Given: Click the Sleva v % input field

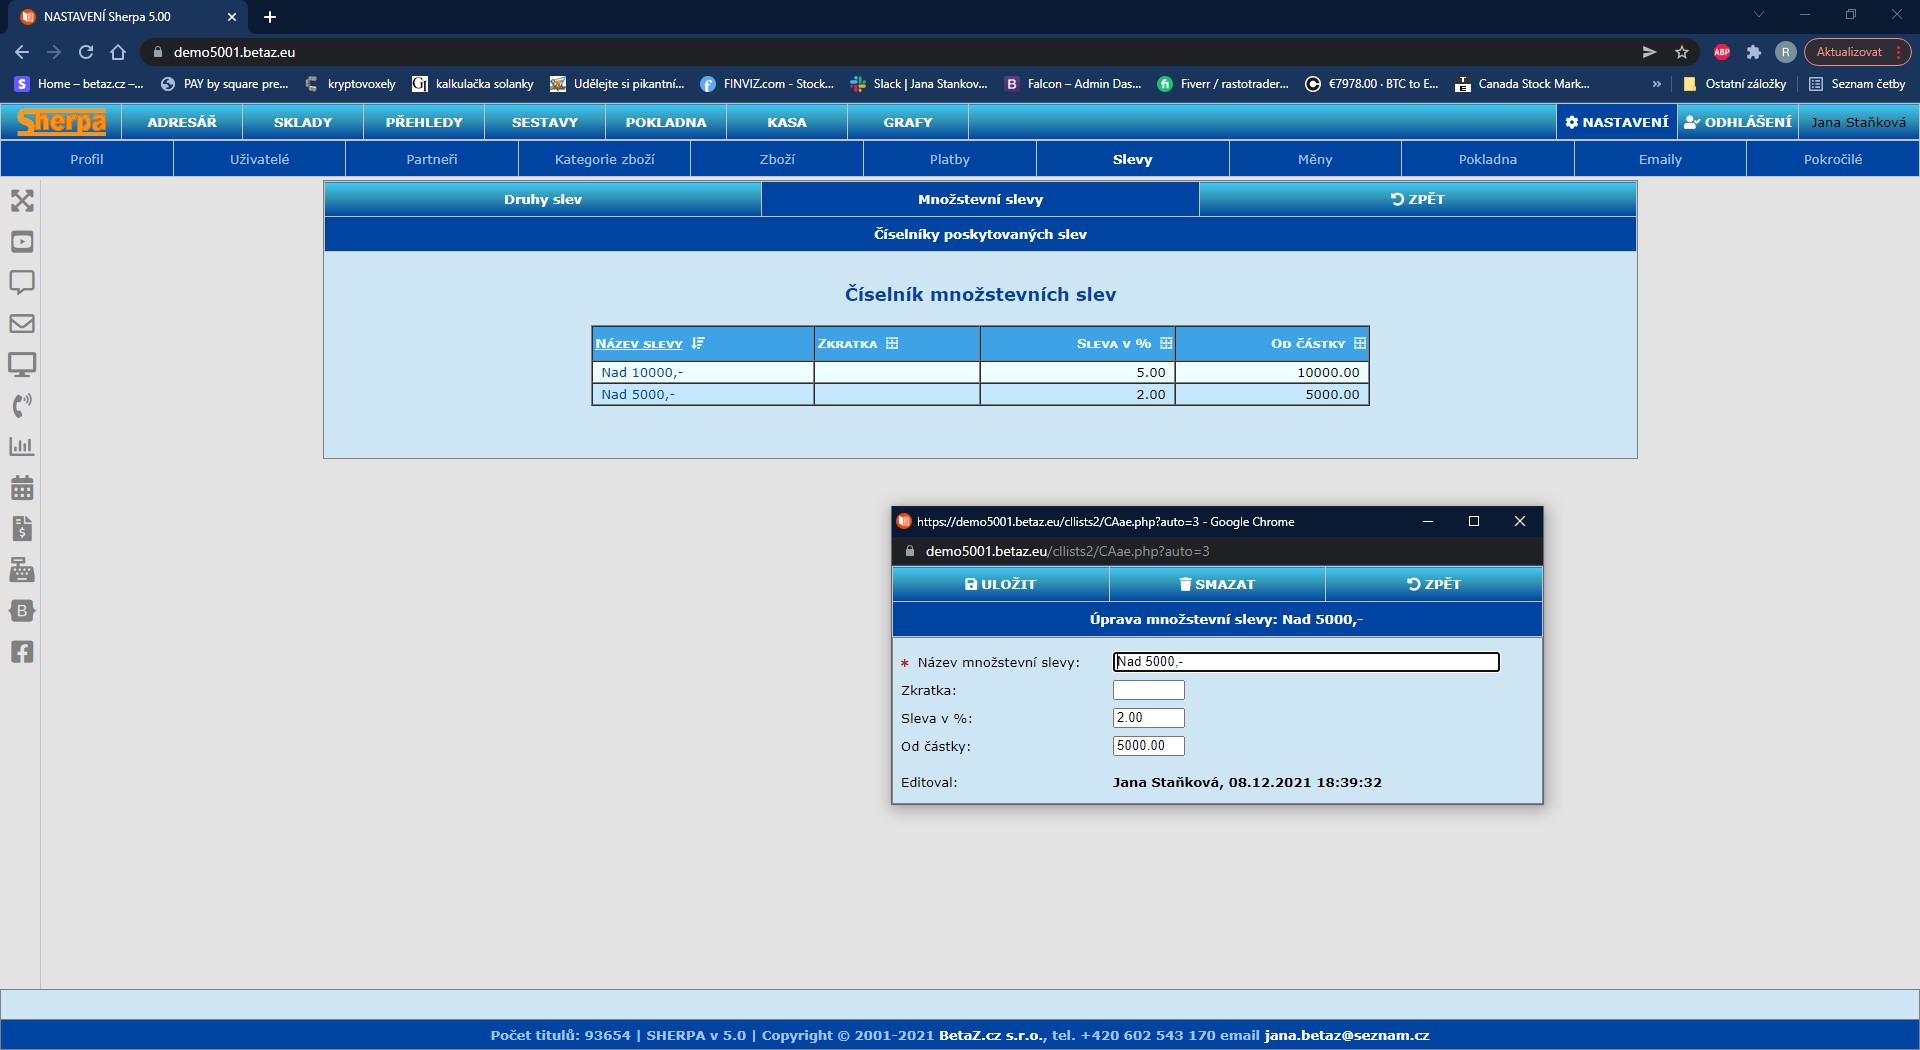Looking at the screenshot, I should click(1148, 718).
